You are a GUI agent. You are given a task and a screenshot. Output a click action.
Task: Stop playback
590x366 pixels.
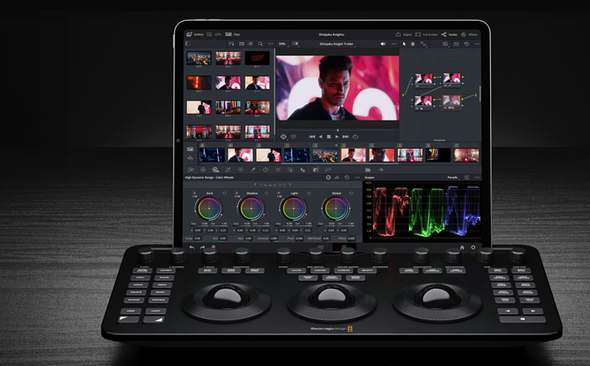point(329,137)
